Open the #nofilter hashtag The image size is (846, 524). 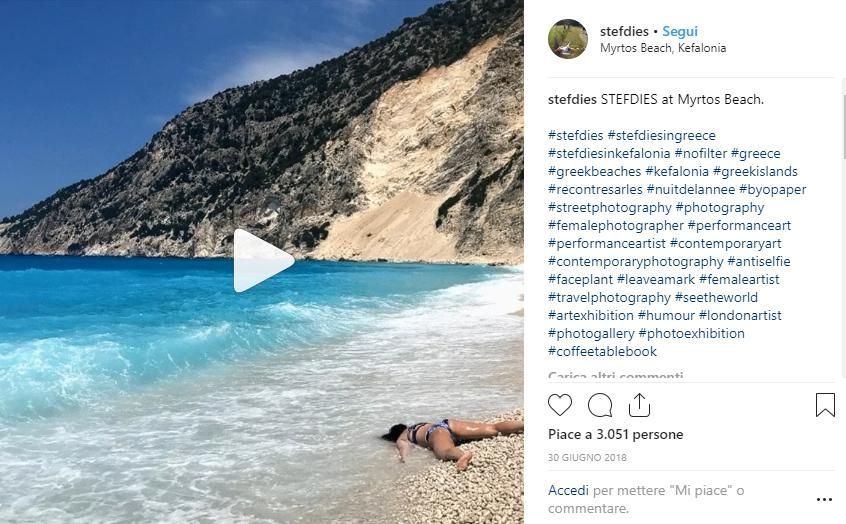click(700, 153)
